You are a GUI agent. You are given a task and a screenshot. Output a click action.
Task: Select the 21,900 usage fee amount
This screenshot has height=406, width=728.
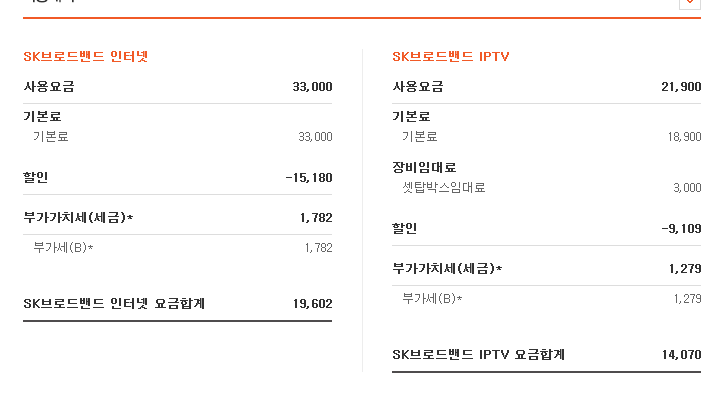(681, 87)
